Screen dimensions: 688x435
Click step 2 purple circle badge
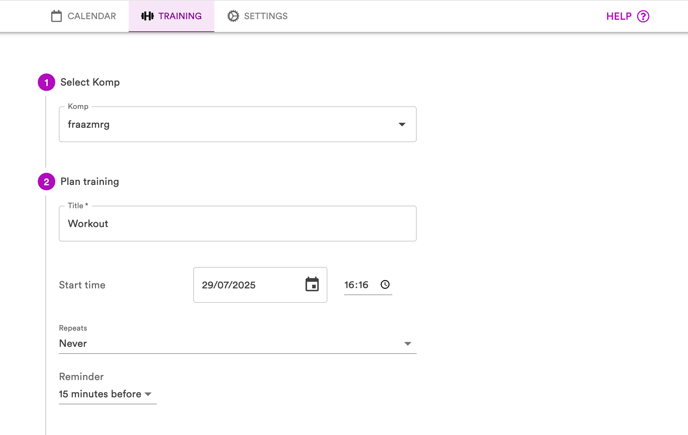(47, 181)
